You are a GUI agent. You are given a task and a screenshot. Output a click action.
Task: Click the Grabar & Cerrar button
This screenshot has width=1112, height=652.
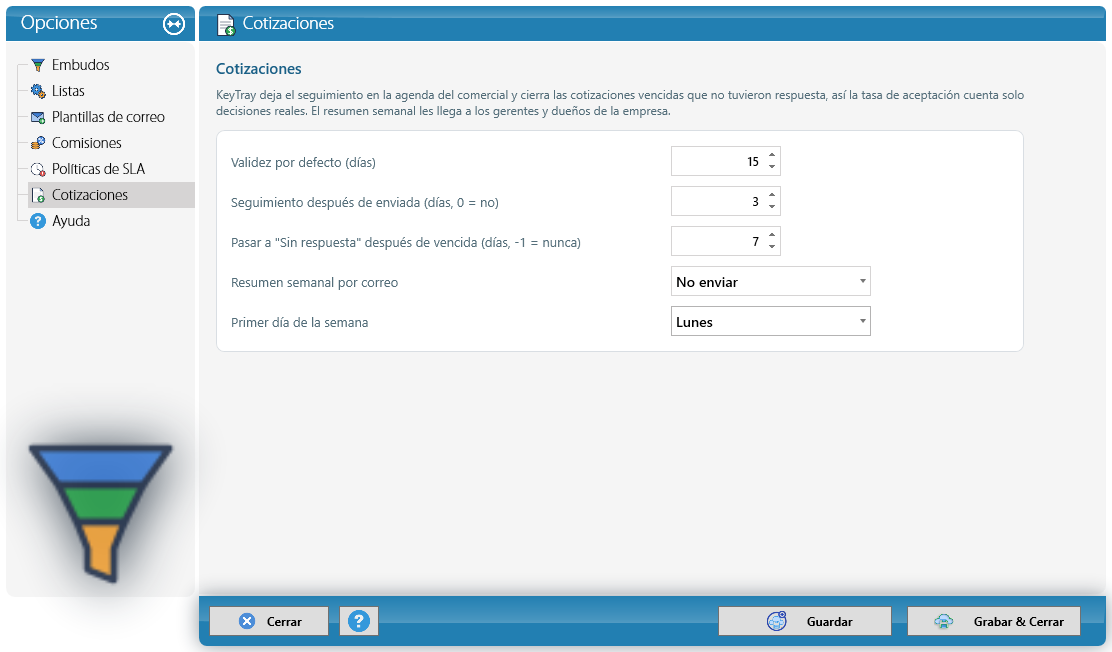tap(994, 621)
